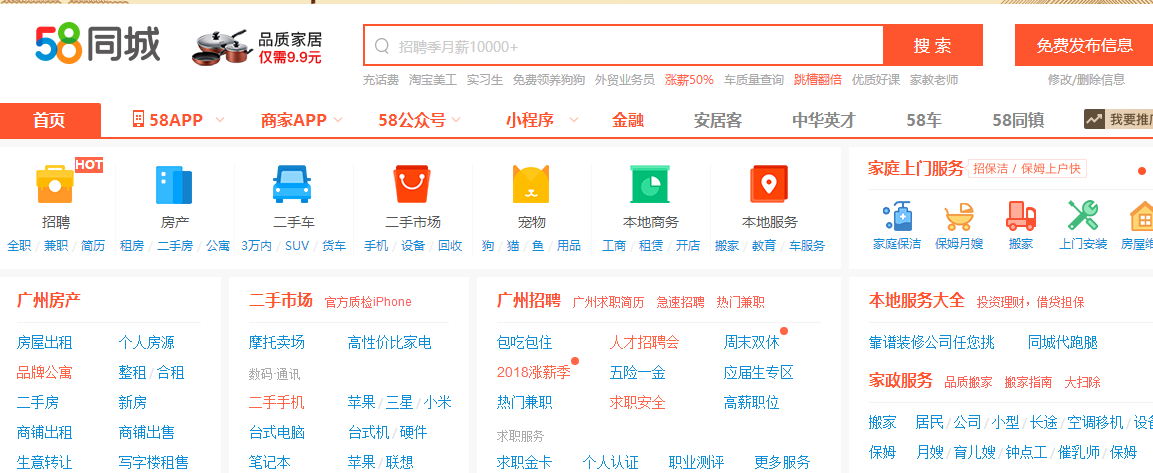Click the 充话费 hot search link

pos(381,79)
